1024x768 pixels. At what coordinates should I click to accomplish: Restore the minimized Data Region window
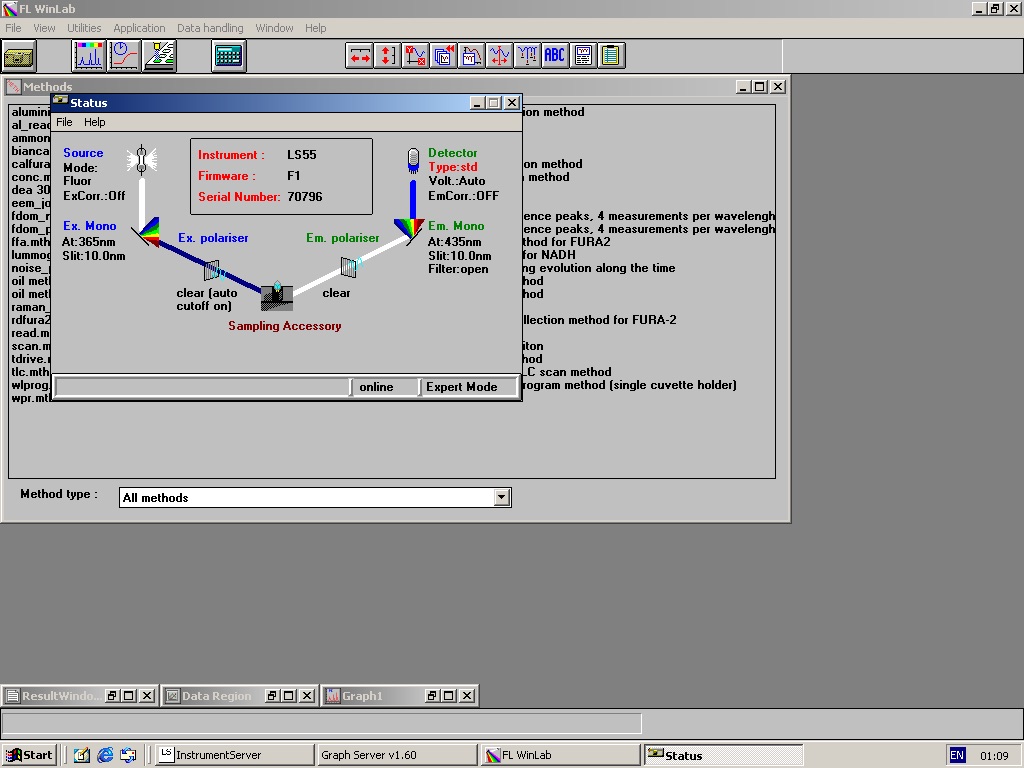click(x=273, y=696)
